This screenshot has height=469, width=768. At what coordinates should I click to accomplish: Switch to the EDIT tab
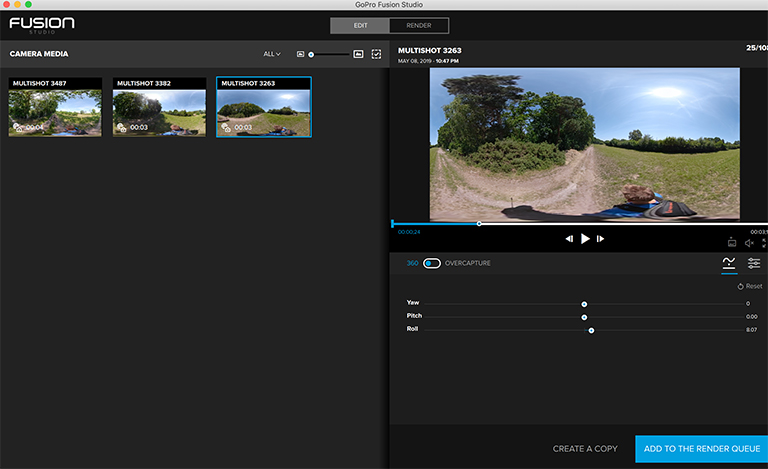click(x=360, y=25)
